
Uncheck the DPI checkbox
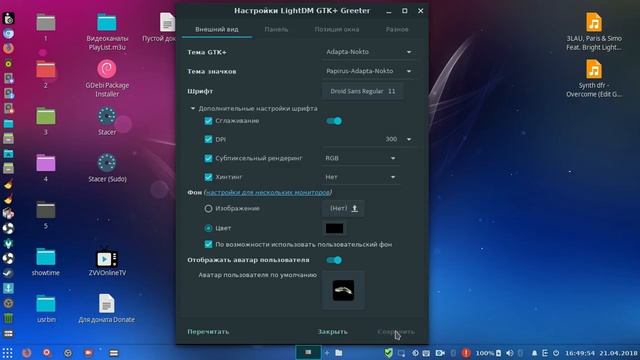point(208,139)
